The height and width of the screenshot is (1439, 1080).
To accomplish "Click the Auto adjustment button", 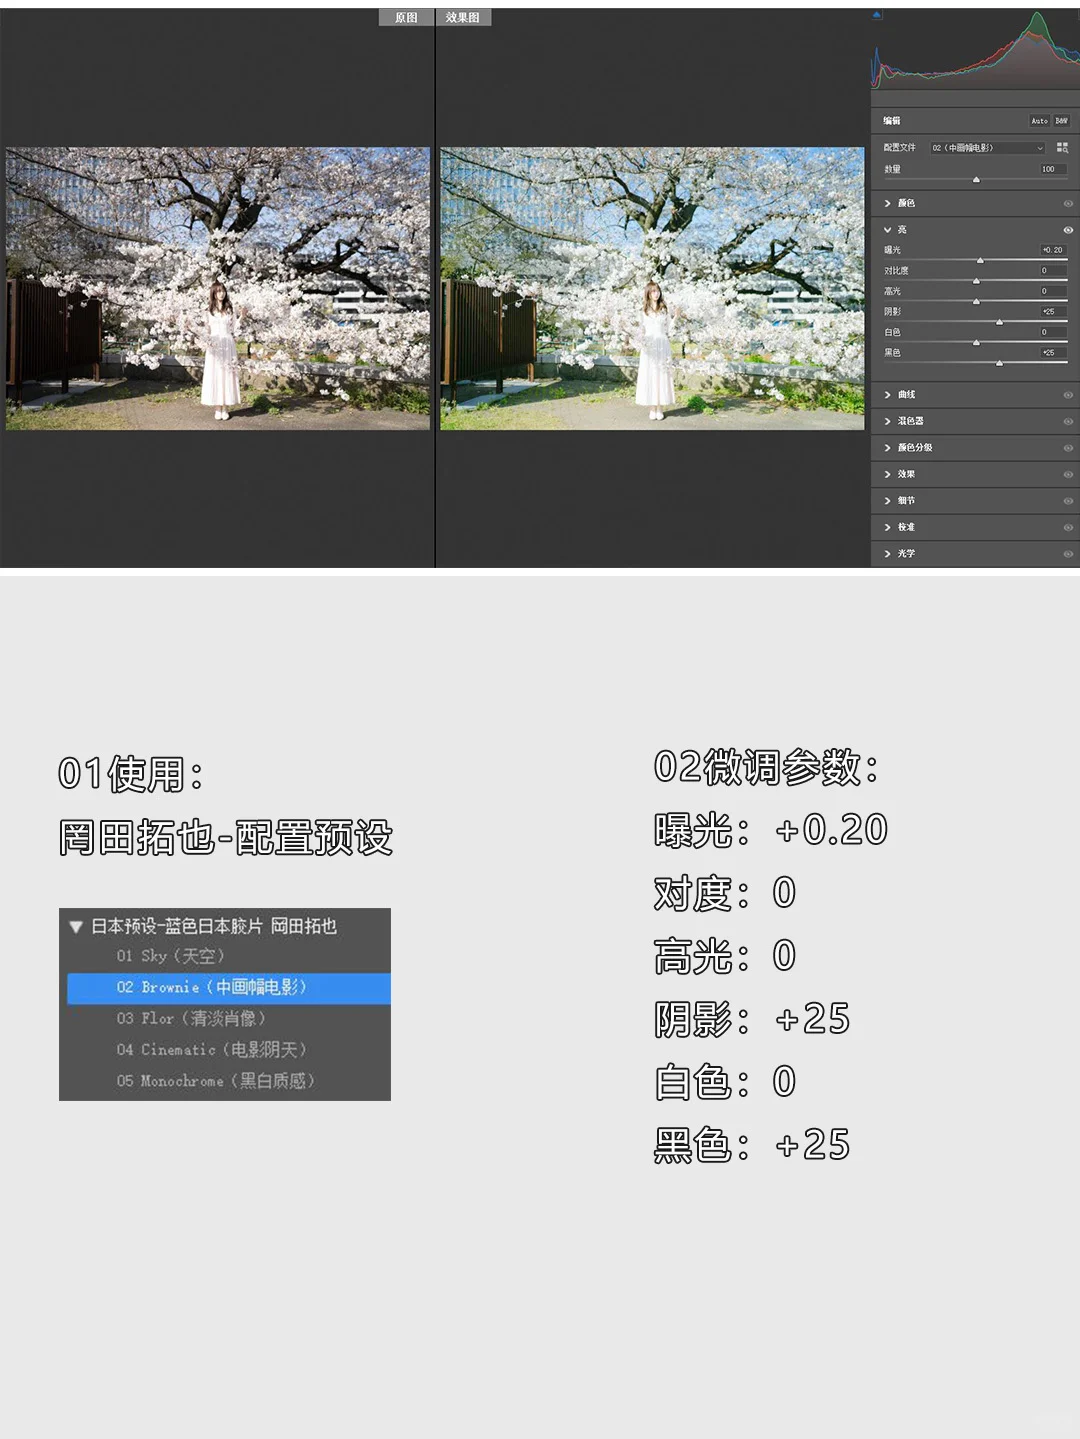I will click(x=1039, y=121).
